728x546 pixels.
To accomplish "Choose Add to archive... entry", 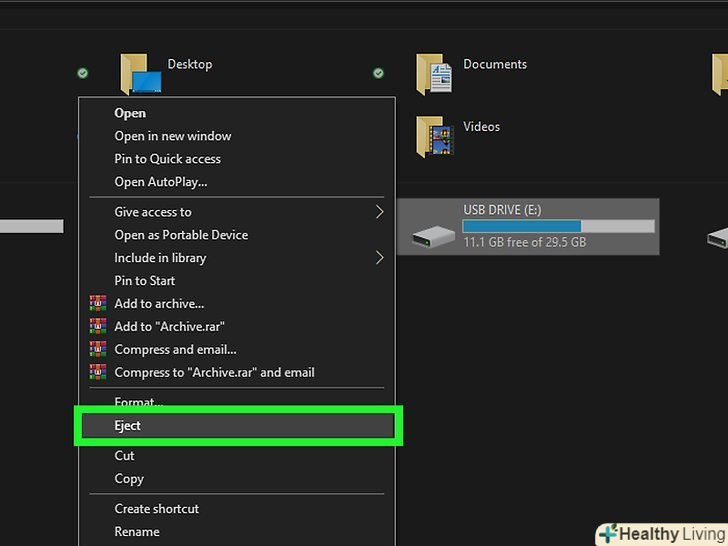I will (x=237, y=303).
